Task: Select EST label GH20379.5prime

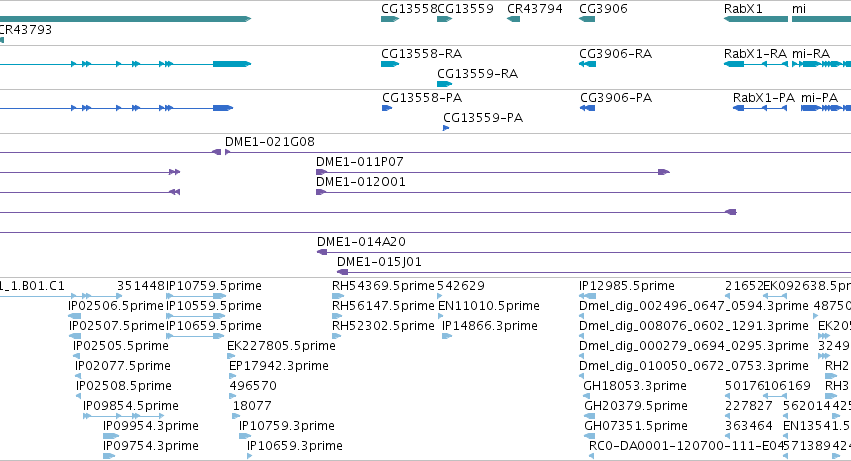Action: click(636, 406)
